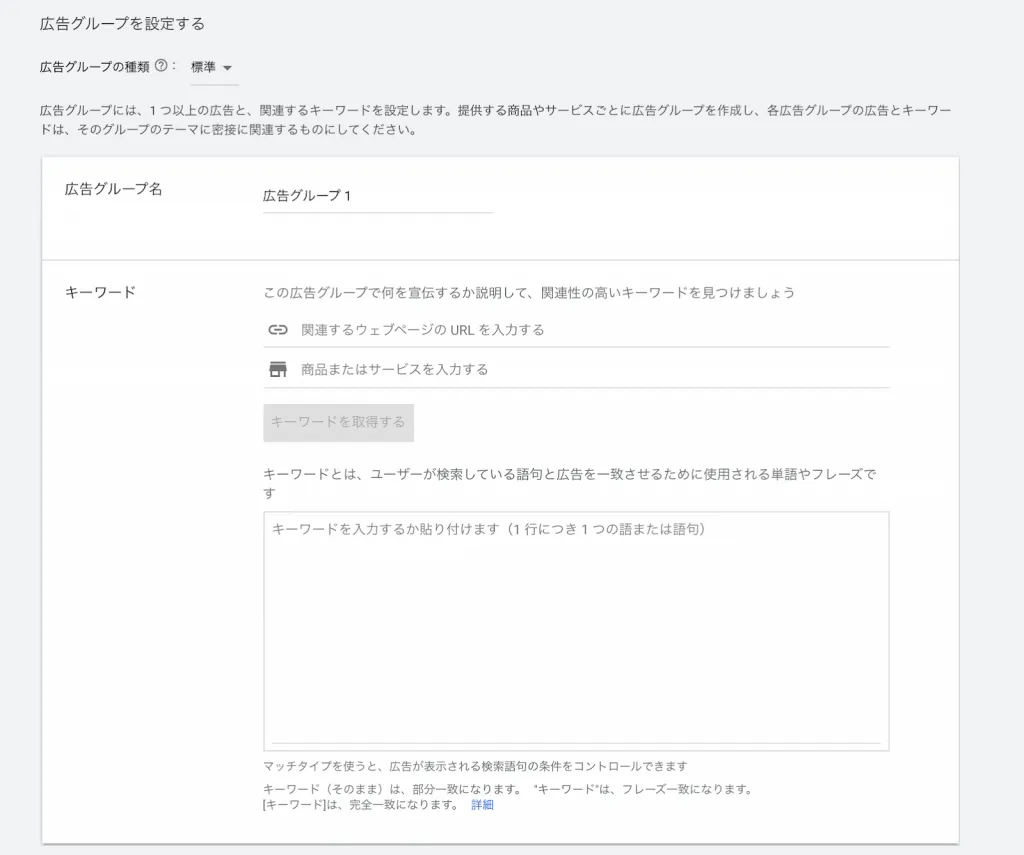1024x855 pixels.
Task: Click the link icon beside the URL field
Action: click(278, 330)
